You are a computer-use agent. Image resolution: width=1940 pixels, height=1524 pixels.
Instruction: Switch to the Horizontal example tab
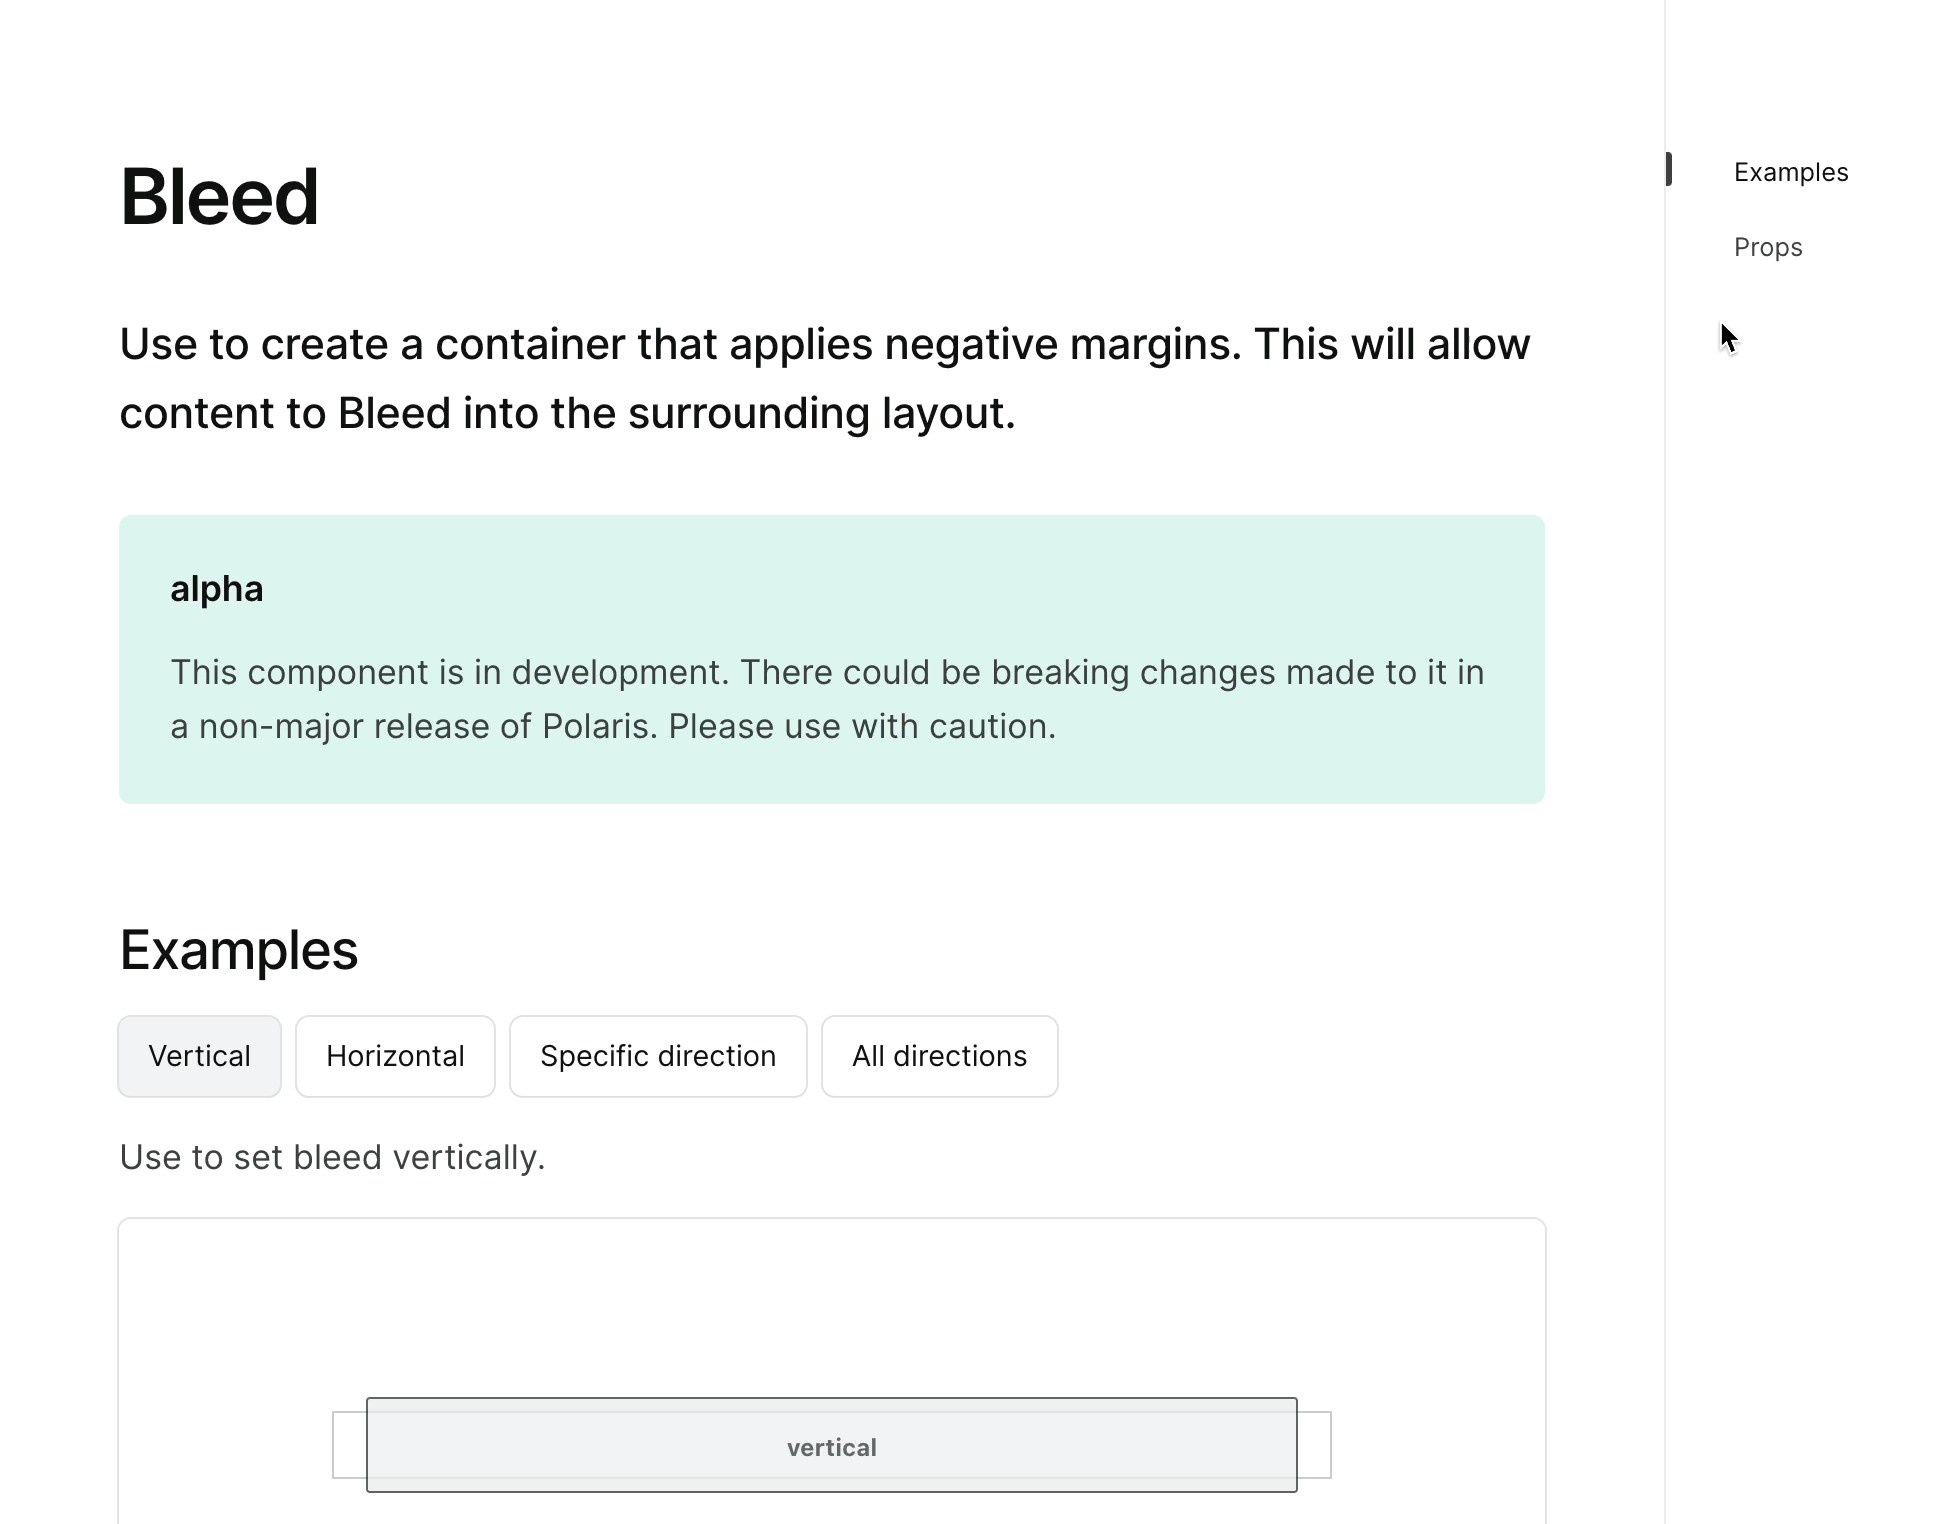coord(395,1056)
